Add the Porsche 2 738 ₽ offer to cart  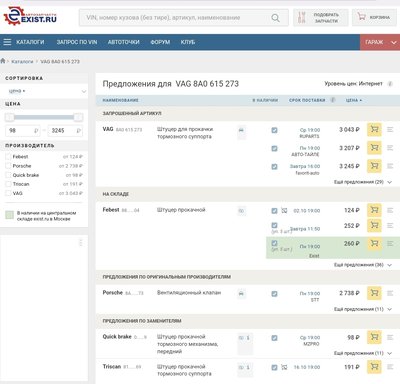pos(374,293)
